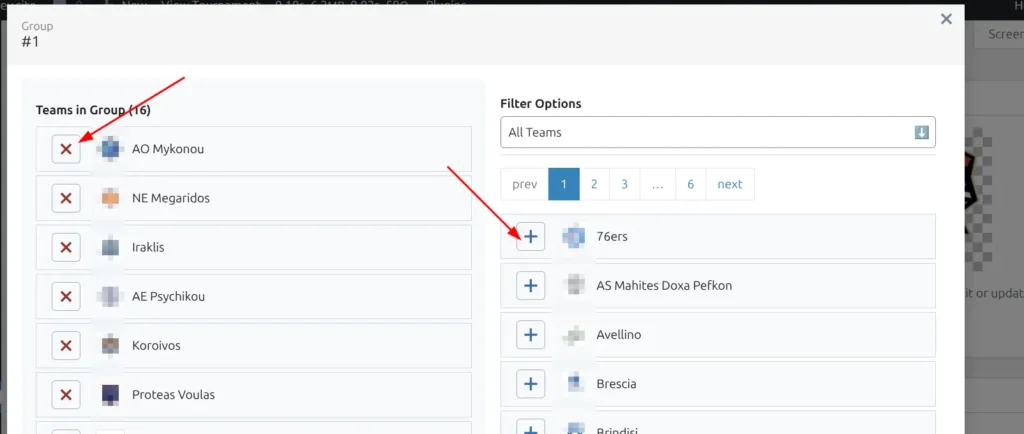Click the NE Megaridos team logo
1024x434 pixels.
pyautogui.click(x=110, y=198)
